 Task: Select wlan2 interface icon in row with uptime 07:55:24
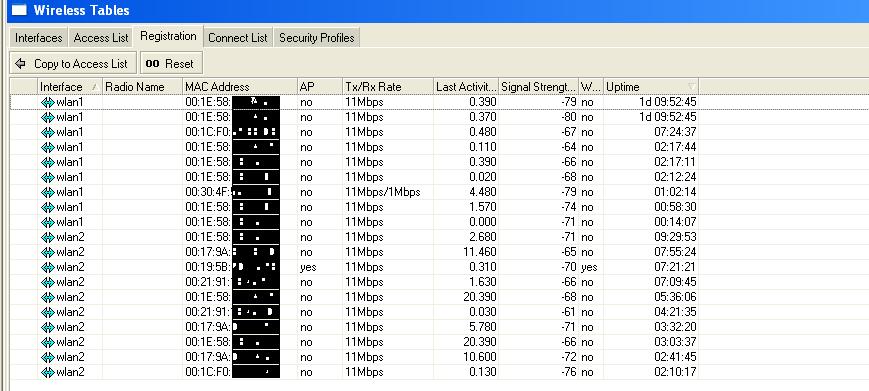[48, 252]
